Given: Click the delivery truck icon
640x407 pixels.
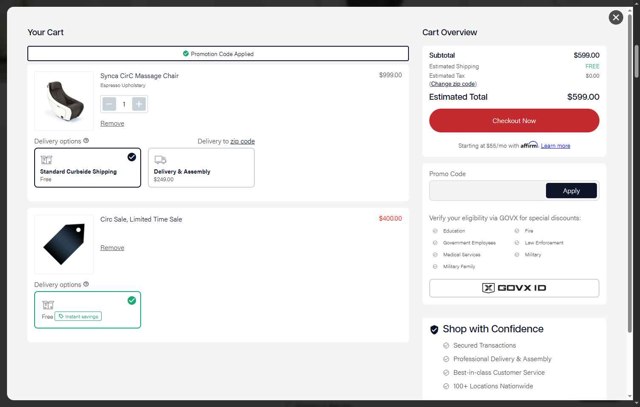Looking at the screenshot, I should click(x=160, y=160).
